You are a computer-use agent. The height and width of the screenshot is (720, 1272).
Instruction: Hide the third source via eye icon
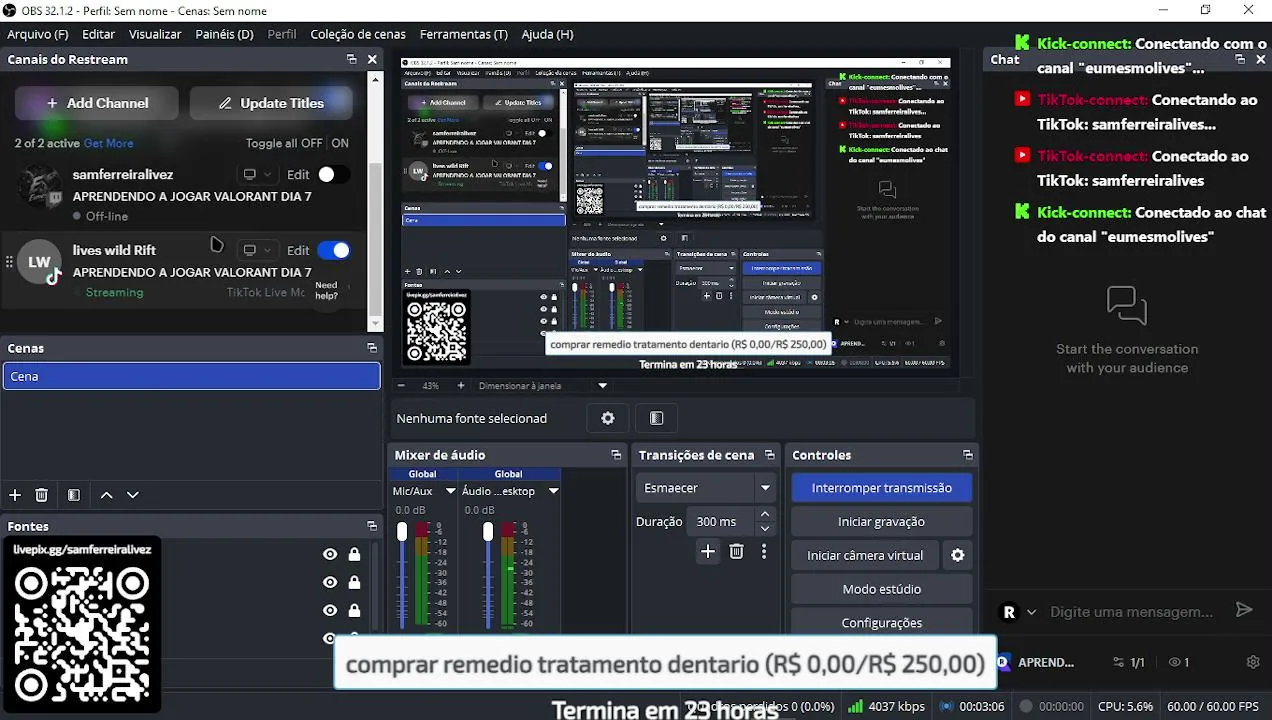pyautogui.click(x=330, y=610)
